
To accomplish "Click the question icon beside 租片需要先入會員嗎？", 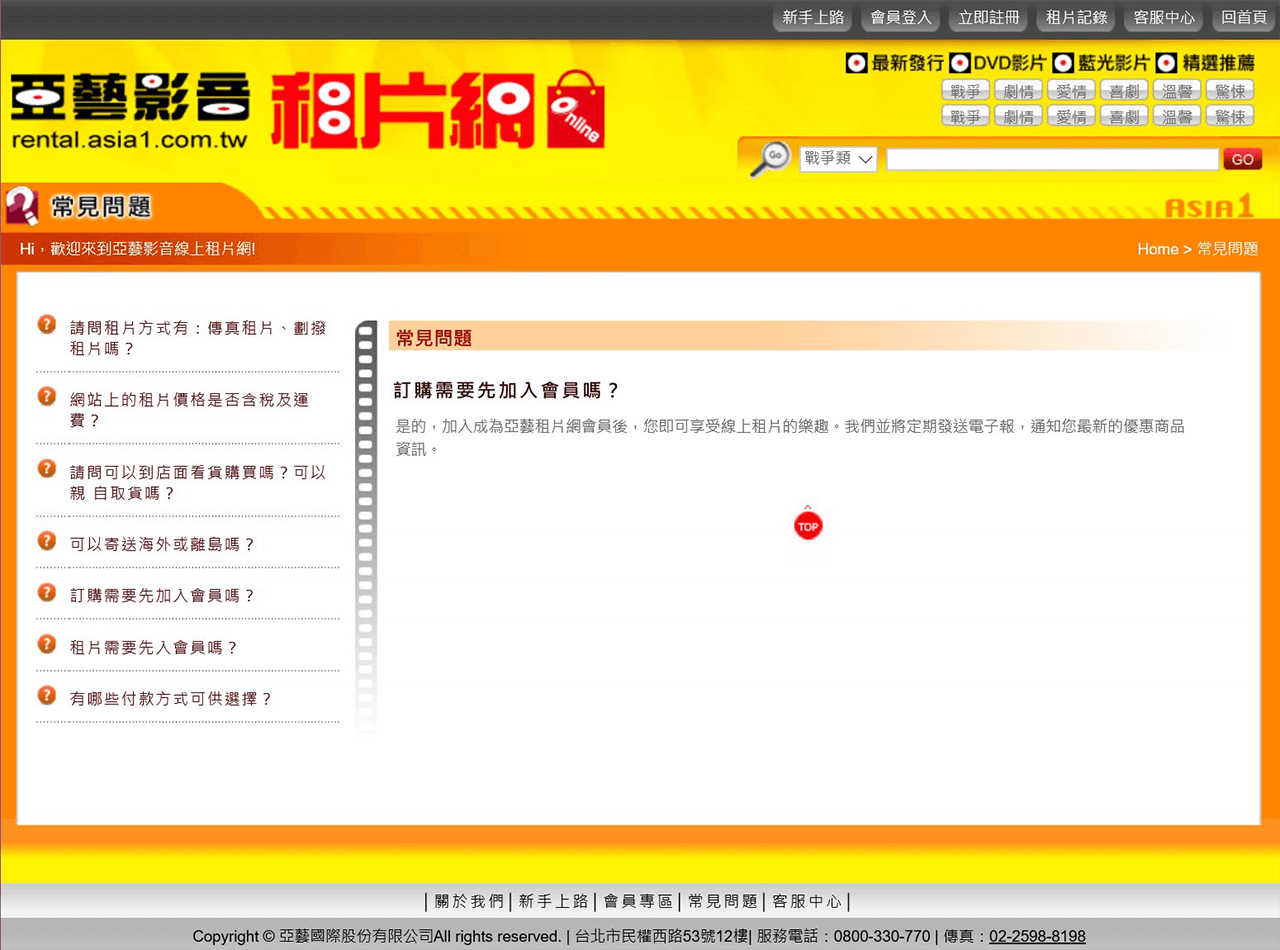I will click(47, 644).
